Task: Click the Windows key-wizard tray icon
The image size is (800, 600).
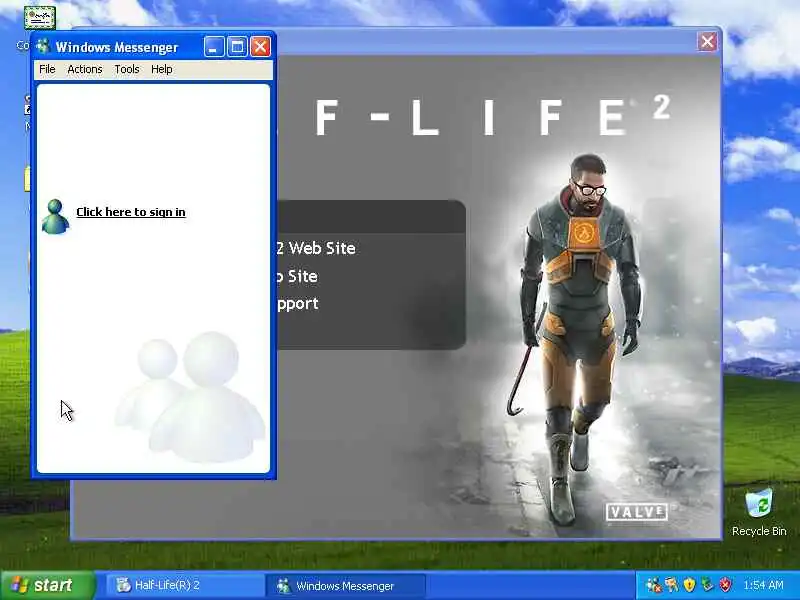Action: pyautogui.click(x=671, y=585)
